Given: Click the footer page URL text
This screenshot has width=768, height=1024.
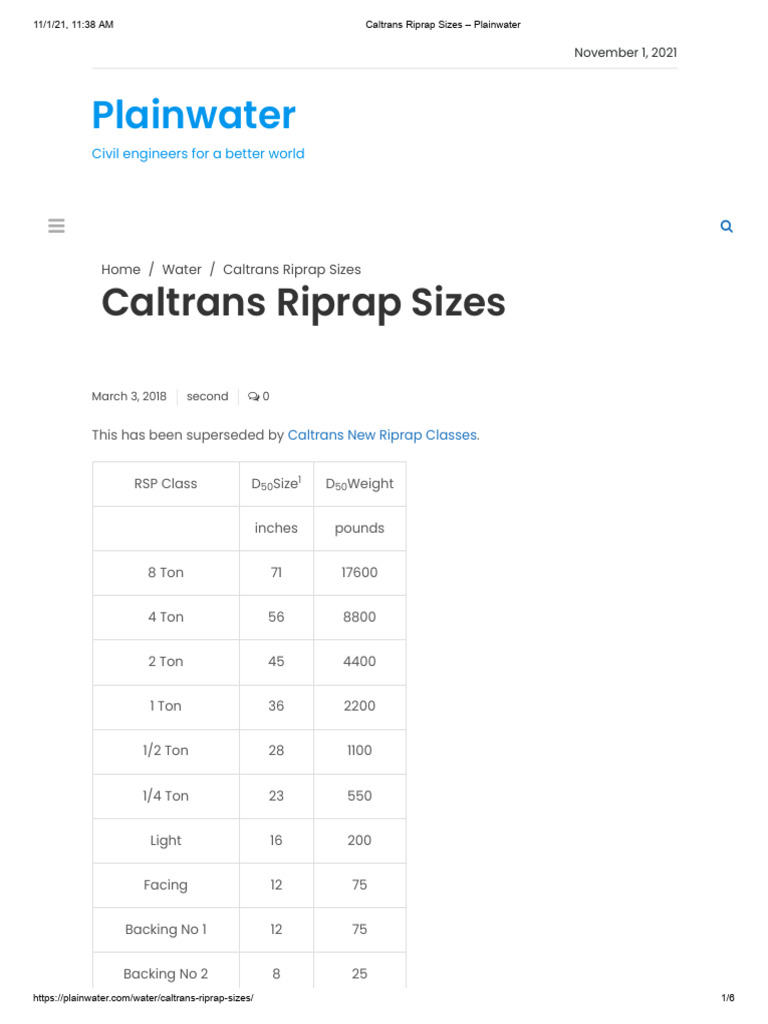Looking at the screenshot, I should pos(144,999).
